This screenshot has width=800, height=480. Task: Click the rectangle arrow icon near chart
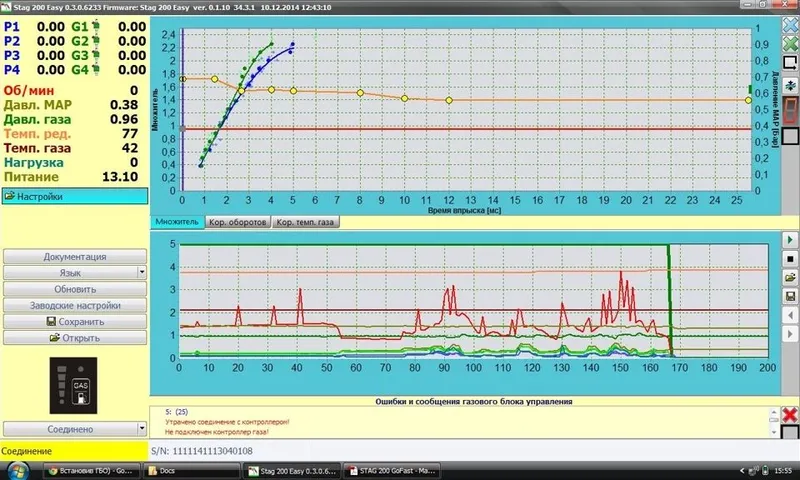(791, 63)
